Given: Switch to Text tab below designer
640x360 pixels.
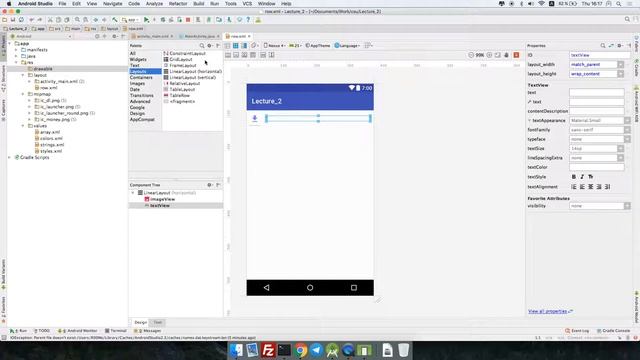Looking at the screenshot, I should point(158,322).
